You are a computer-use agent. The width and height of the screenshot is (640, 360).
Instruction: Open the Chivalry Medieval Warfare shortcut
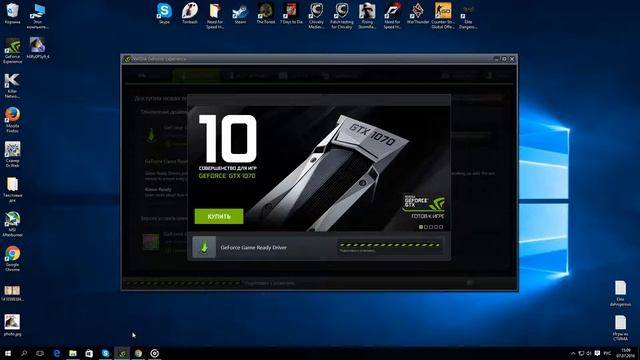[316, 16]
